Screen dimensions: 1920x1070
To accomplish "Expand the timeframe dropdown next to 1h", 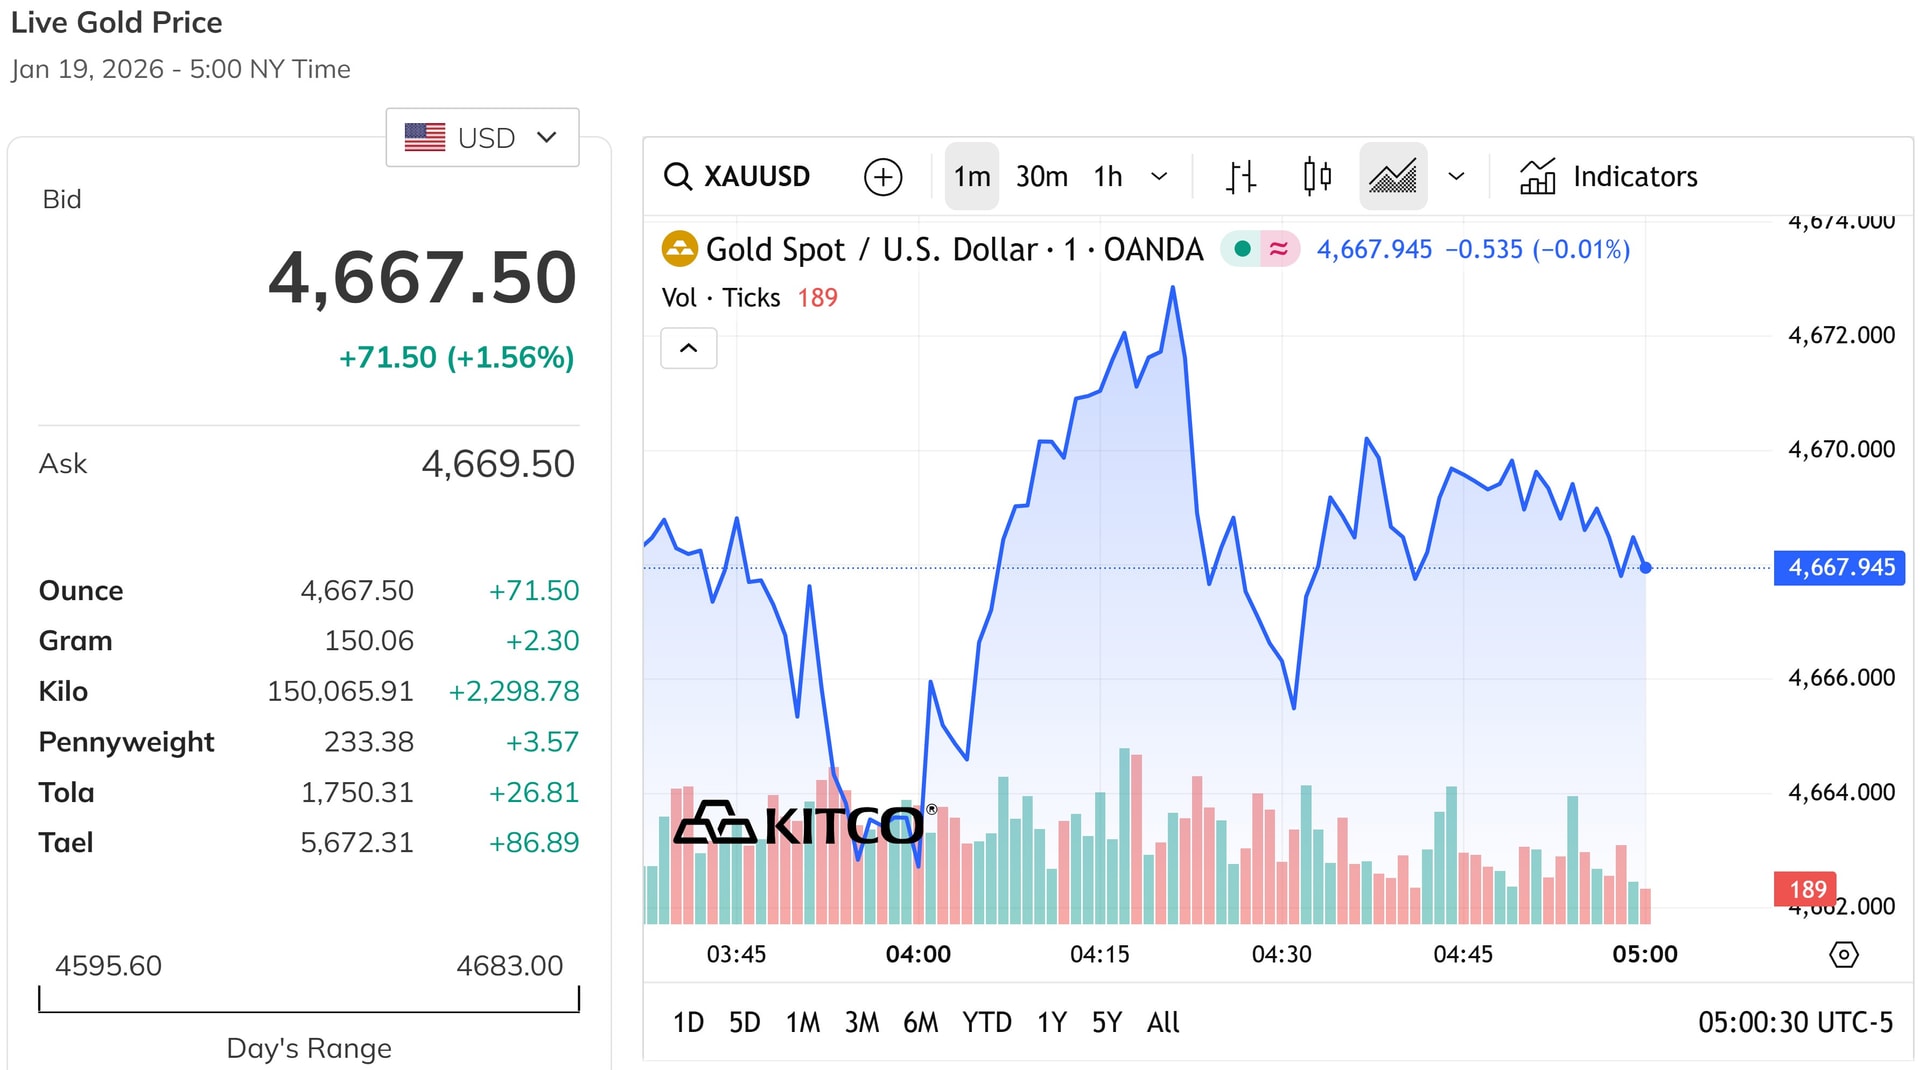I will [1159, 176].
